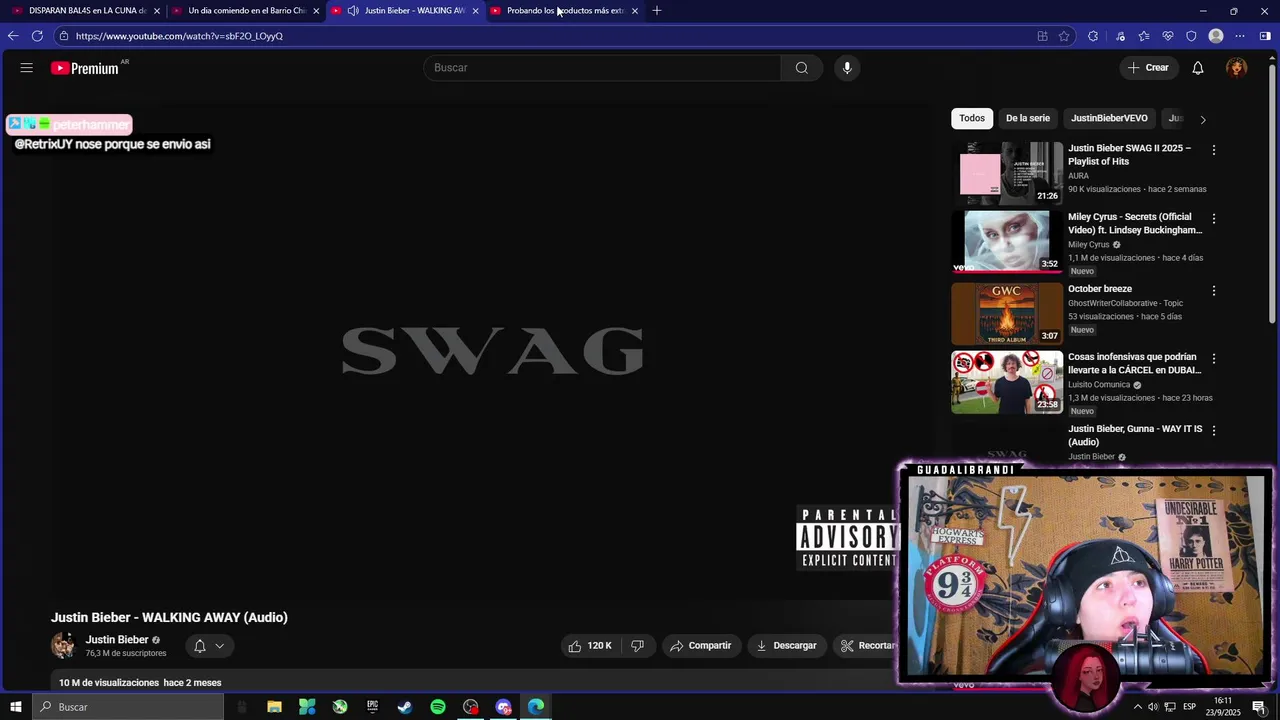Refresh the browser page
The image size is (1280, 720).
[x=37, y=36]
